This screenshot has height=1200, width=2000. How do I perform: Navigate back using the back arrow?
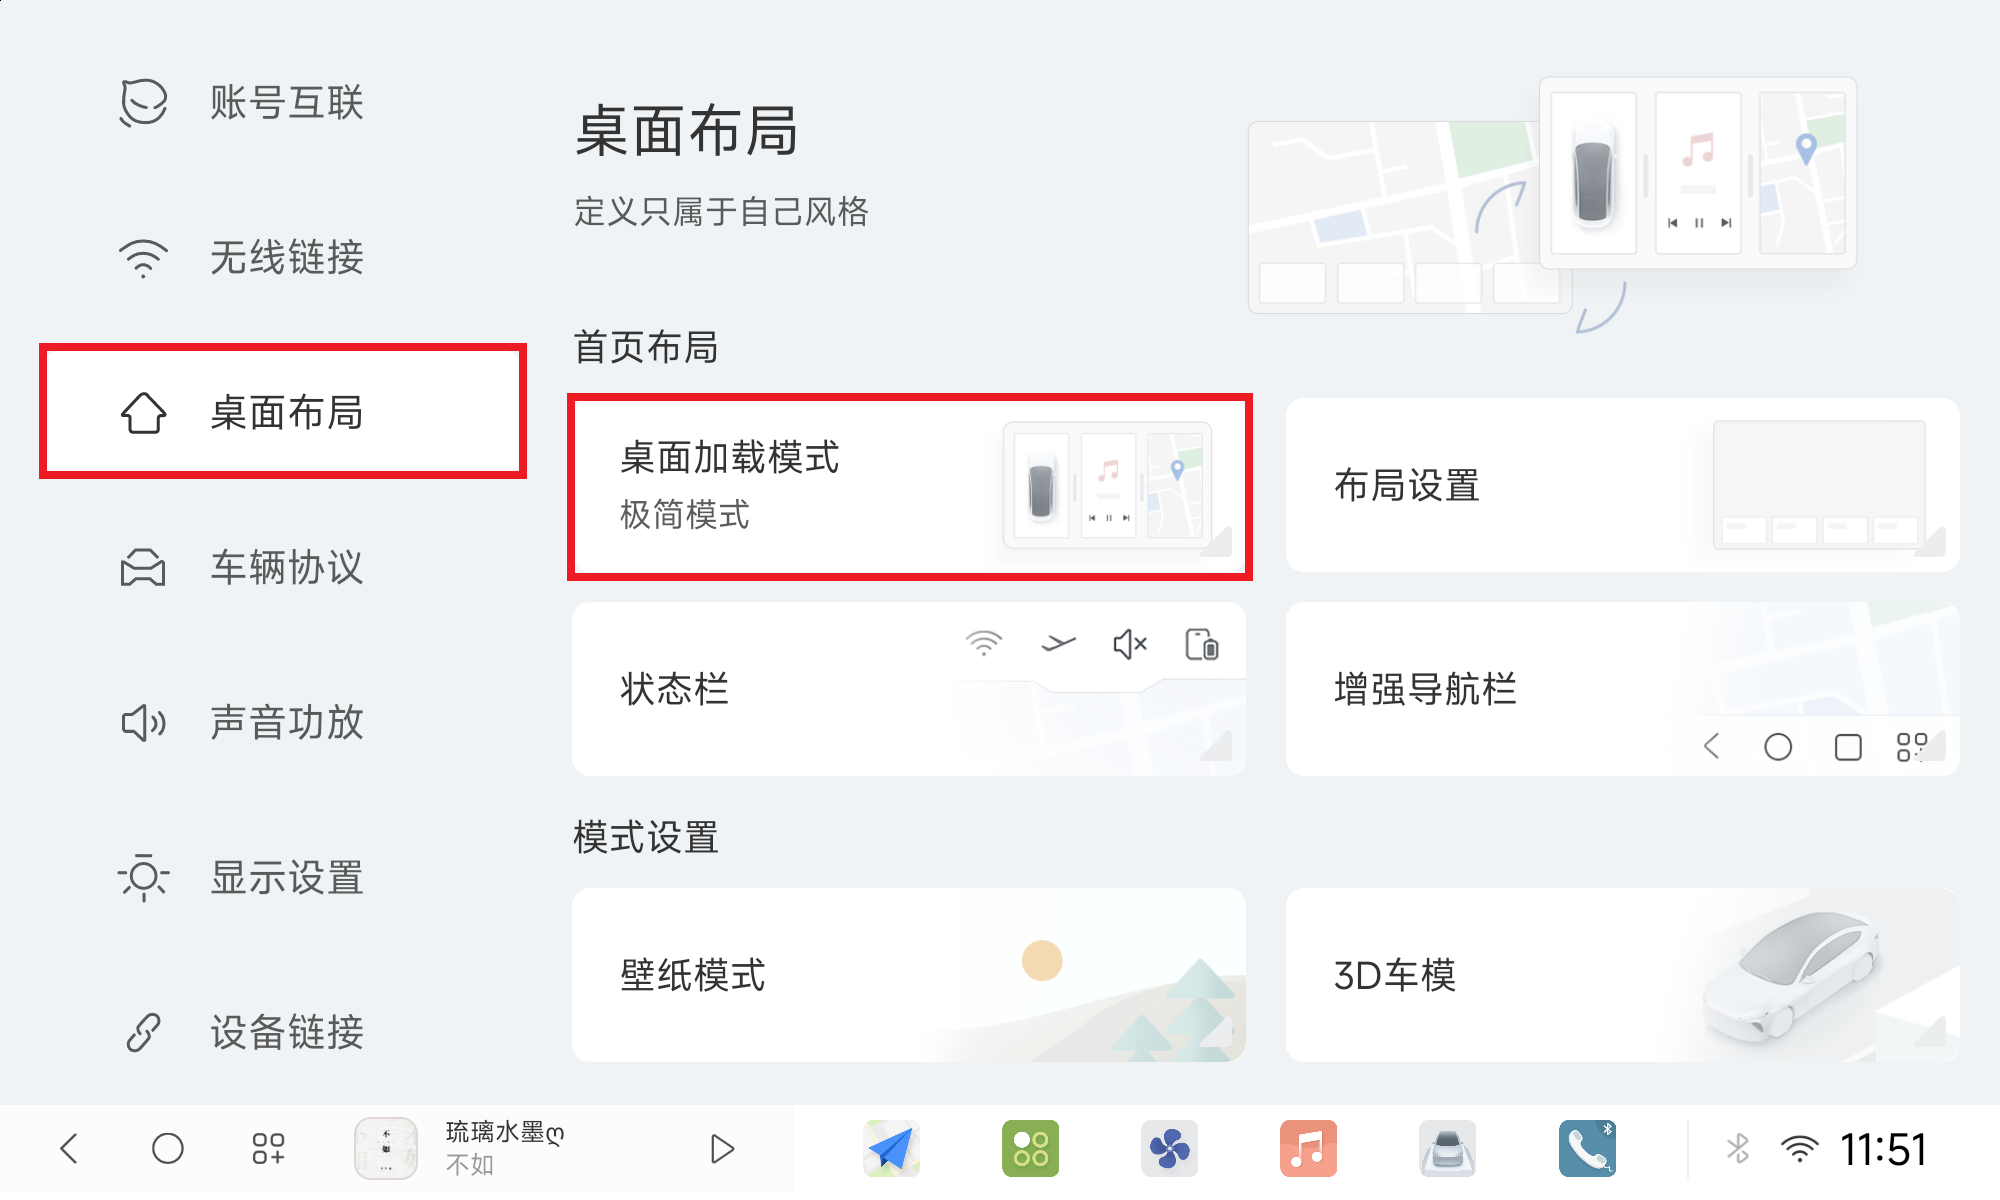click(x=68, y=1148)
